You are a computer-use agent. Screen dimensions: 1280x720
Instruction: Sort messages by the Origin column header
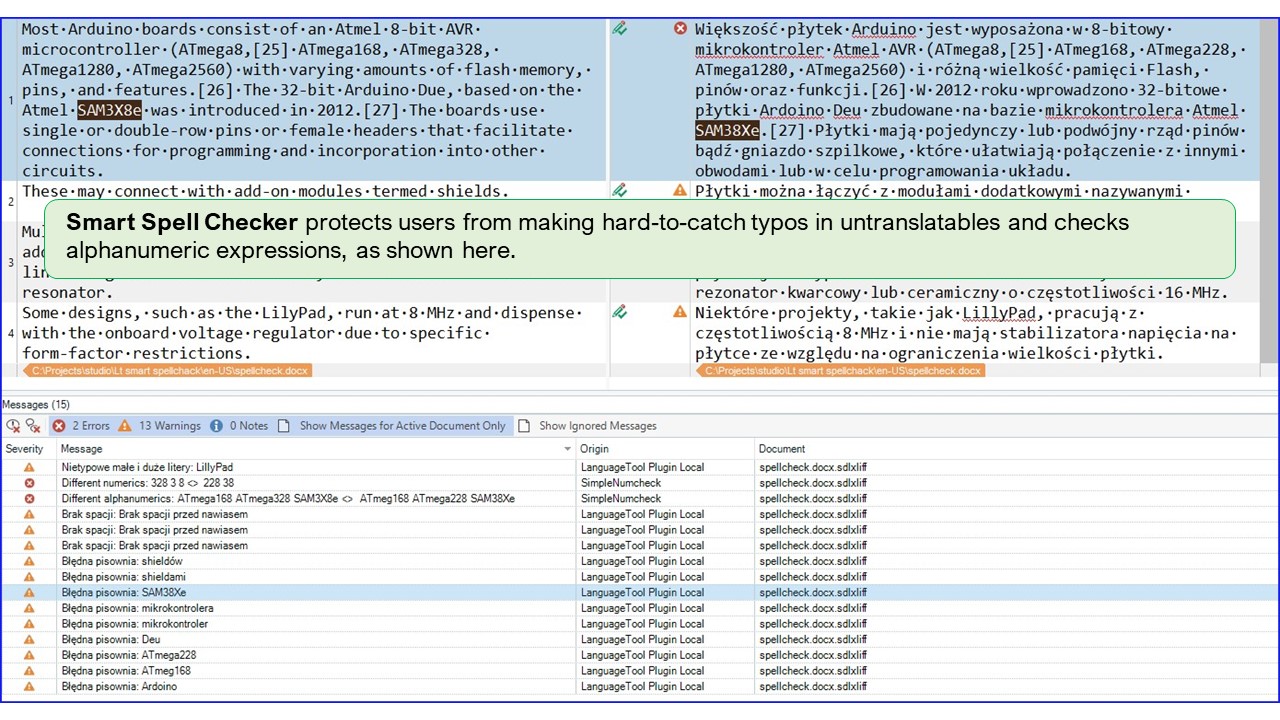pyautogui.click(x=594, y=450)
